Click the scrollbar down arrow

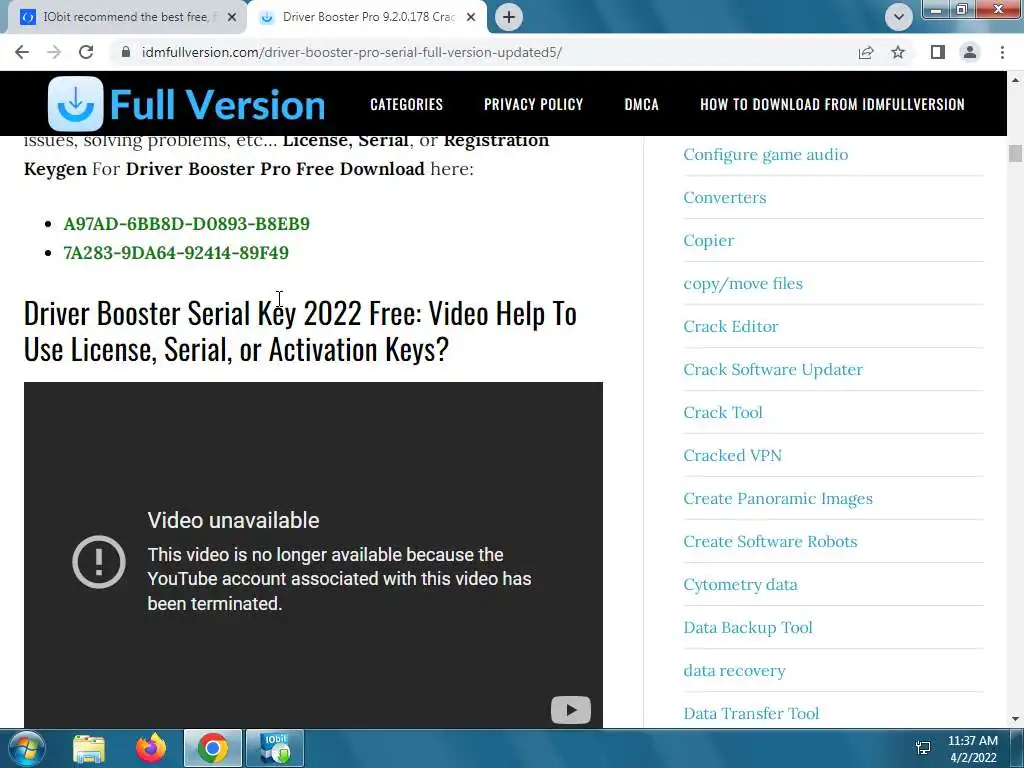point(1015,720)
